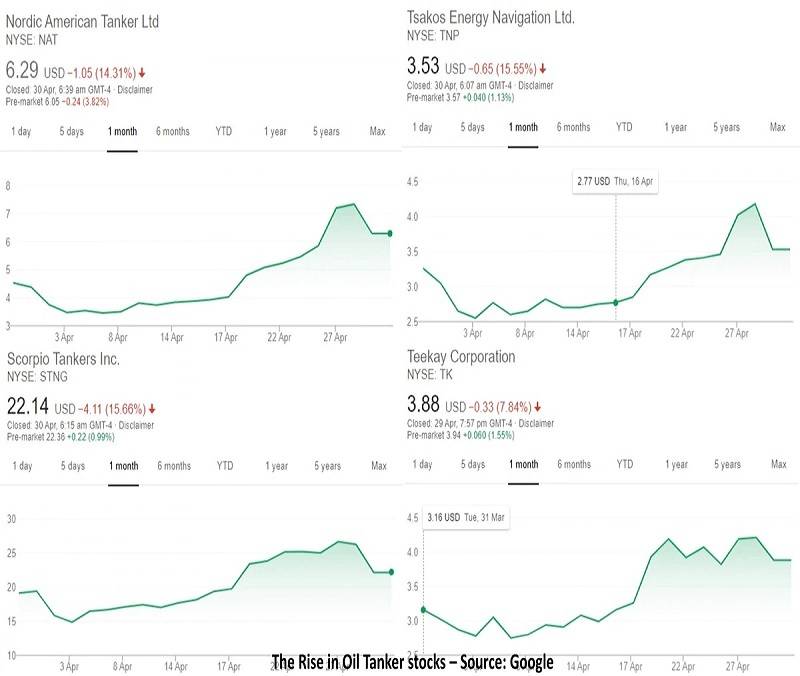
Task: Select 6 months tab for Tsakos Energy Navigation
Action: point(573,127)
